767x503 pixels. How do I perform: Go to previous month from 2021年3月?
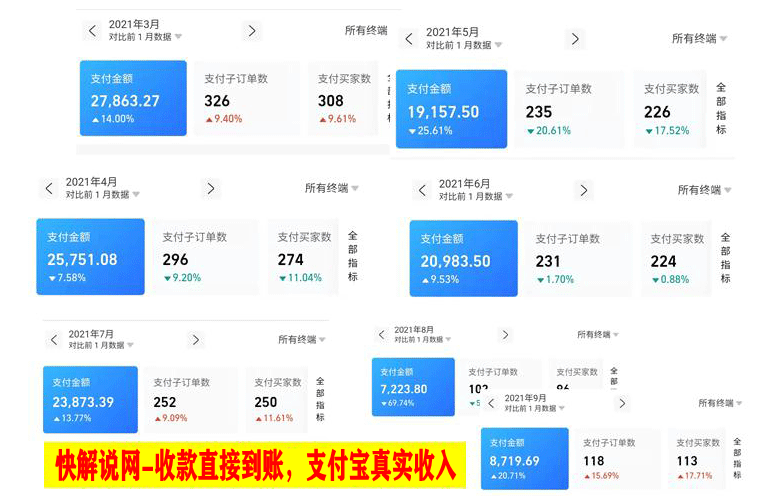93,31
